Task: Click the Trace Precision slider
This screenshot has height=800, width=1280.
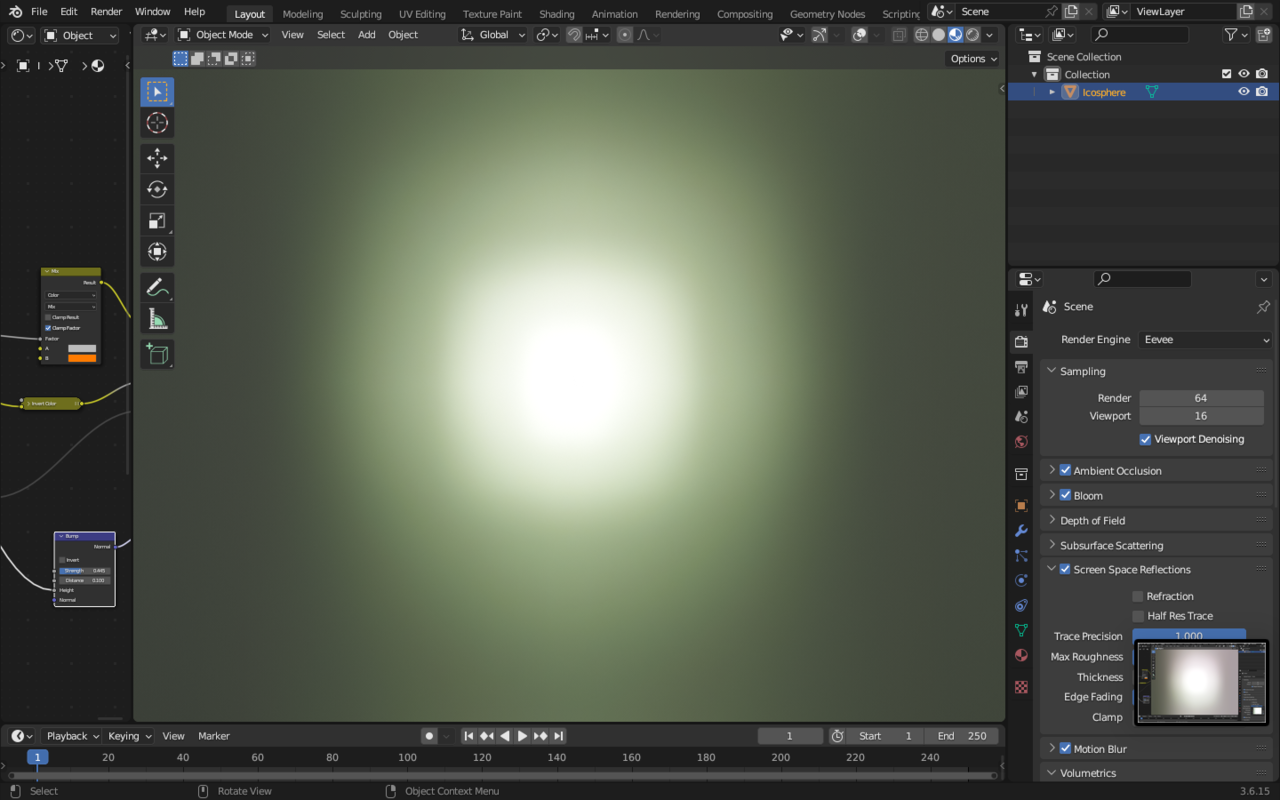Action: coord(1189,635)
